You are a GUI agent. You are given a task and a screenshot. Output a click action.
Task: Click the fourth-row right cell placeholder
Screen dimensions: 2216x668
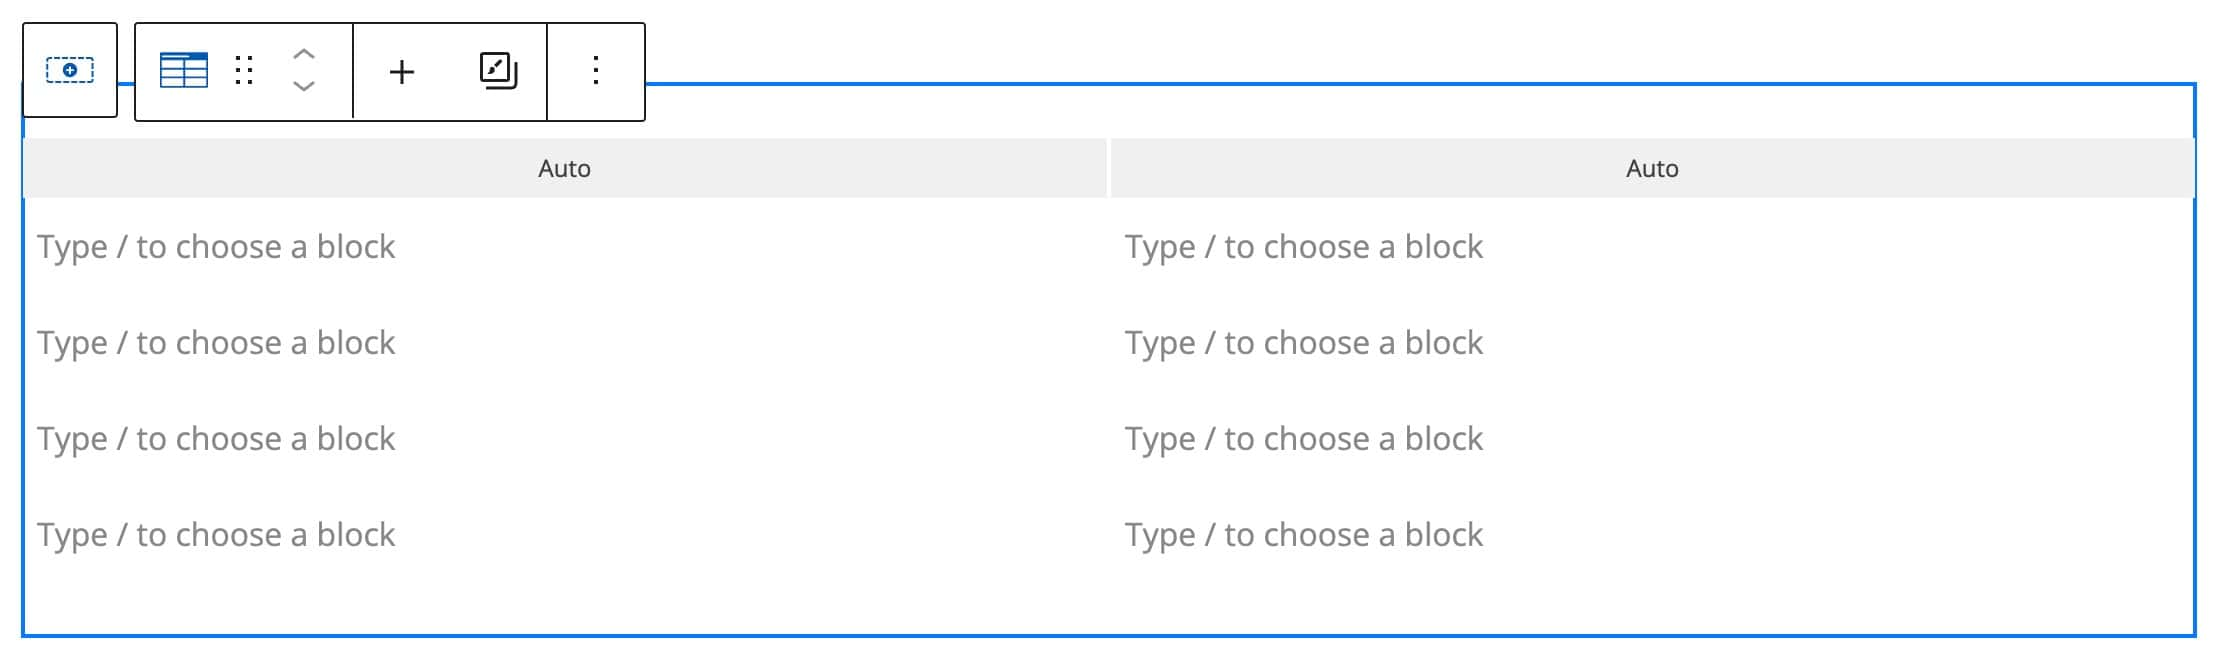(1304, 534)
